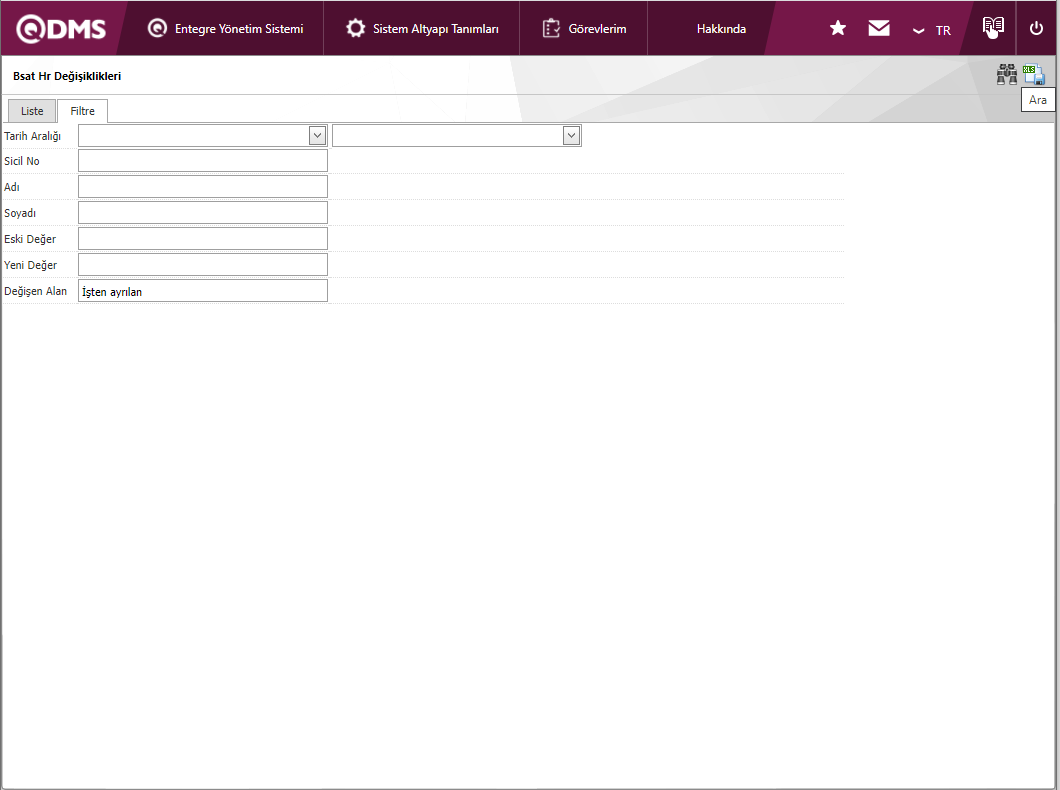Screen dimensions: 1060x790
Task: Open the favorites star icon
Action: coord(838,28)
